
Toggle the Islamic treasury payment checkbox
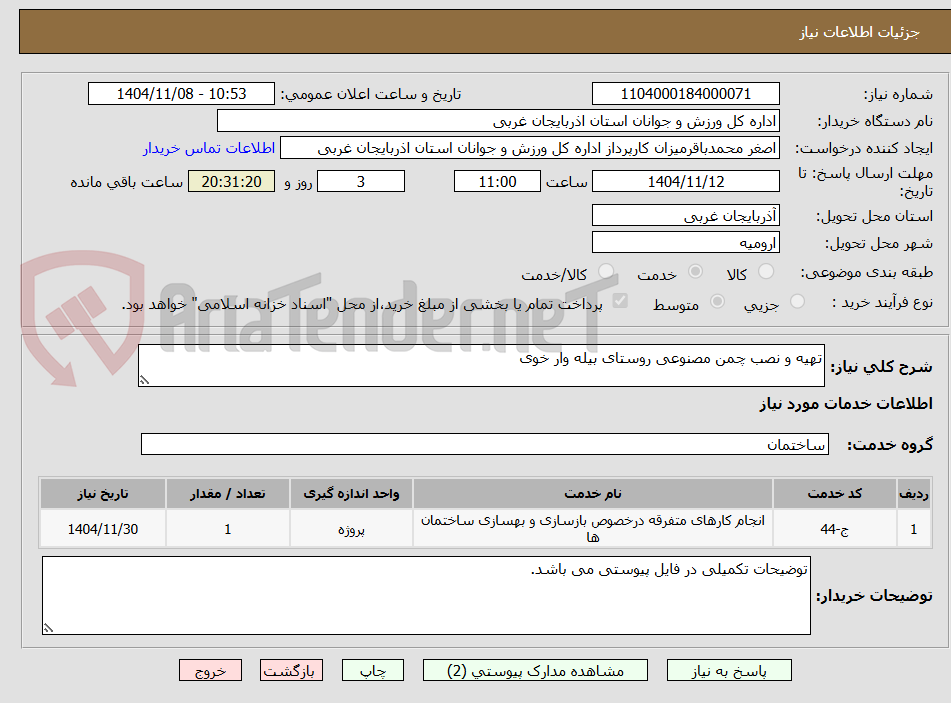[620, 301]
